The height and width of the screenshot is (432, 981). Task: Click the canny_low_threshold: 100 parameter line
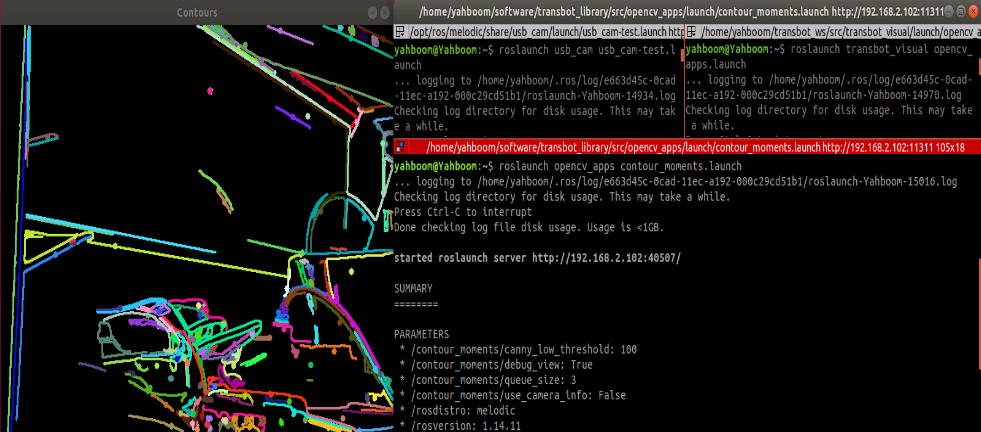518,349
